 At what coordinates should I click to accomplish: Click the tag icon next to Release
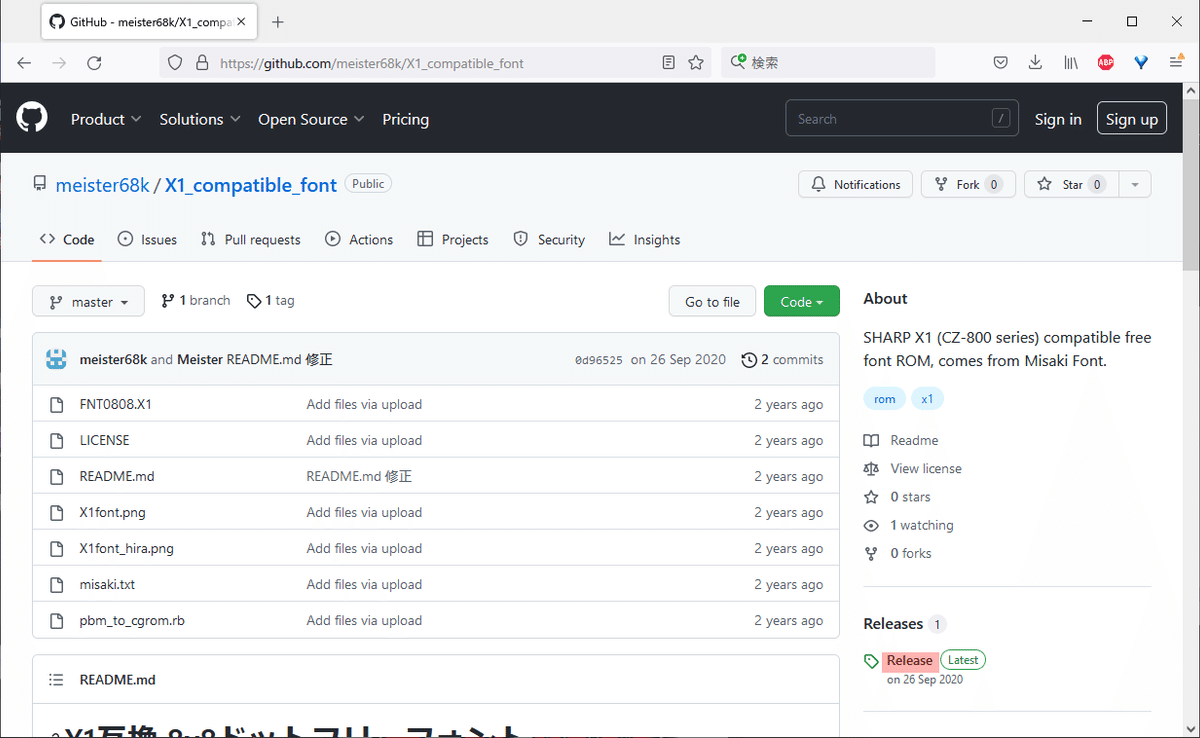[x=872, y=661]
